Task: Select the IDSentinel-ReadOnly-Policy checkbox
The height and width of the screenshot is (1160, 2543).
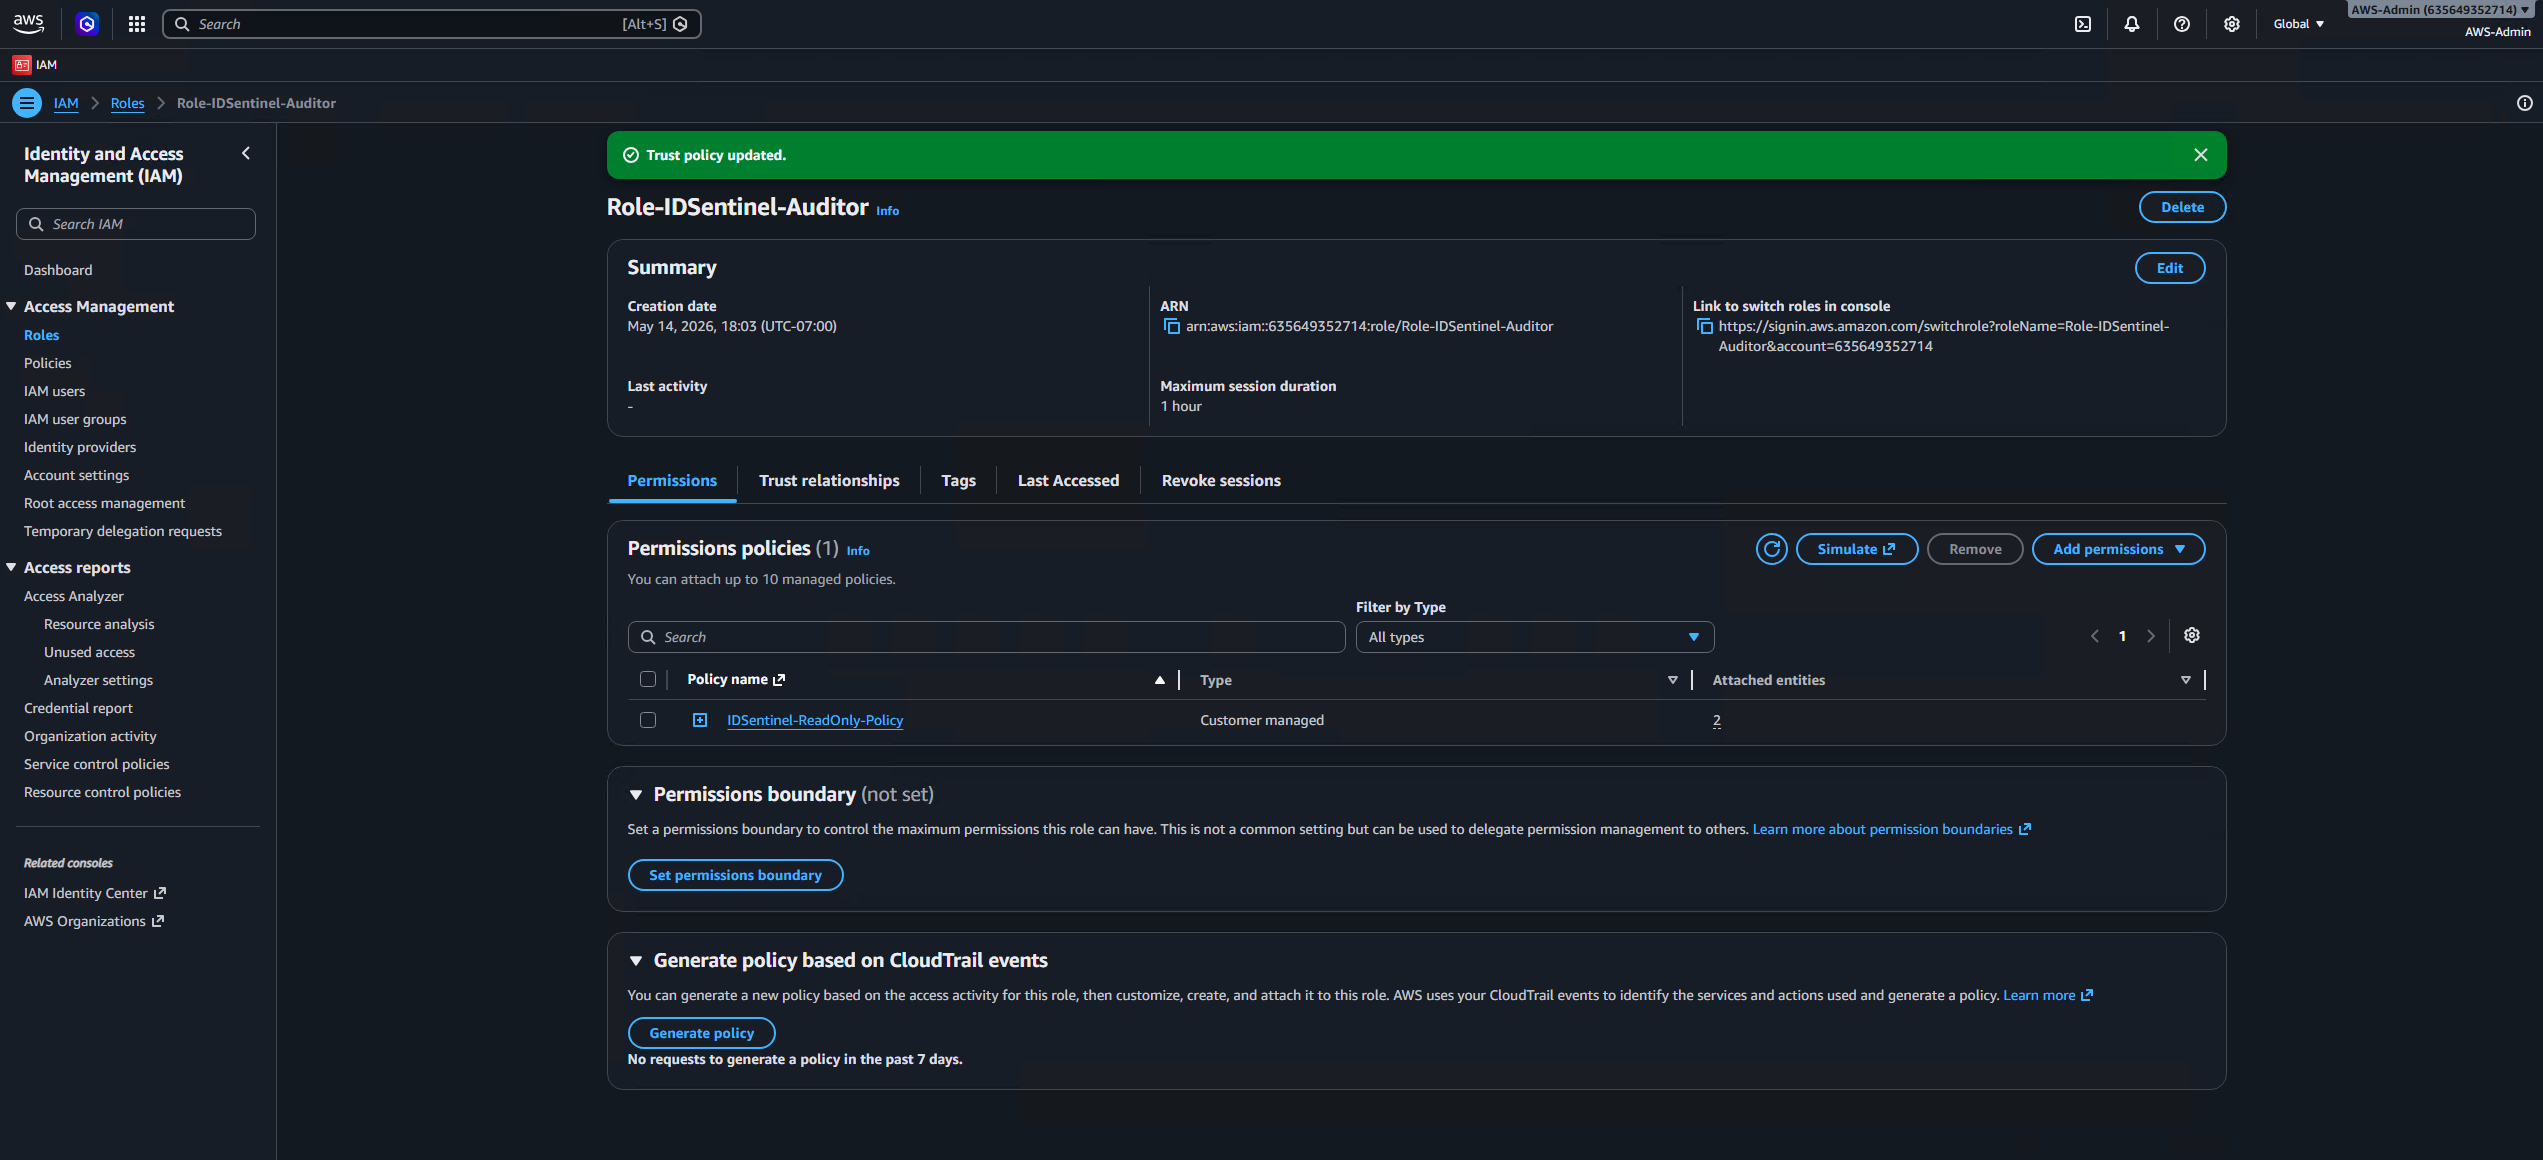Action: pos(648,720)
